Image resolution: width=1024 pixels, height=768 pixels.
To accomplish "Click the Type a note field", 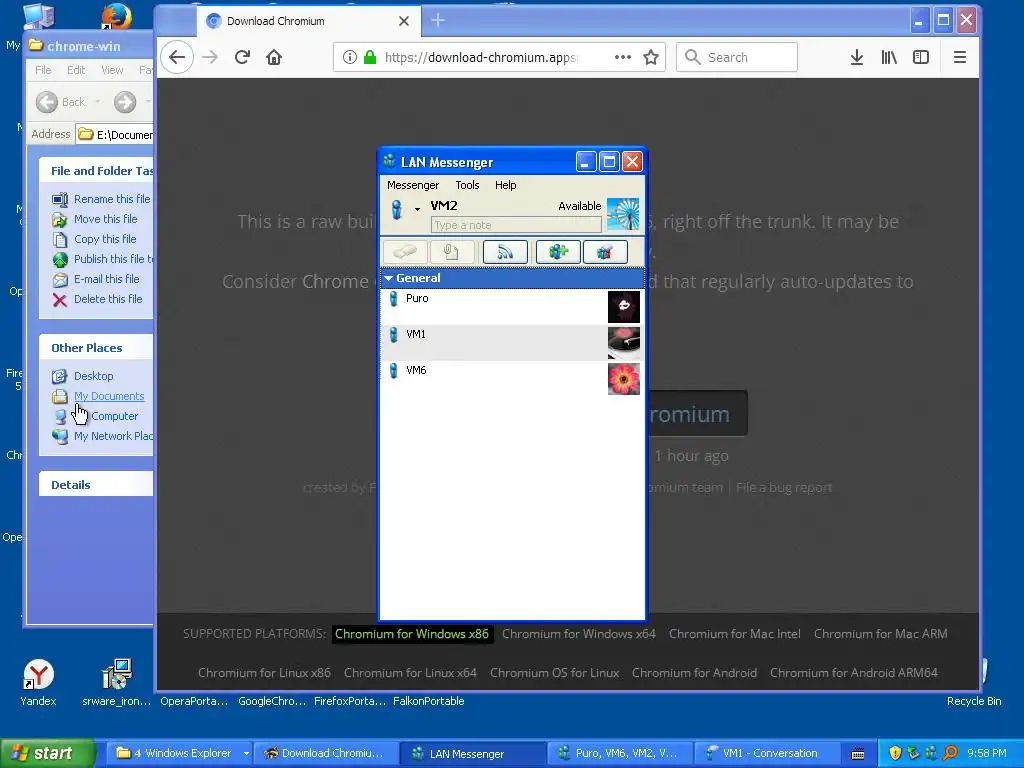I will point(516,225).
